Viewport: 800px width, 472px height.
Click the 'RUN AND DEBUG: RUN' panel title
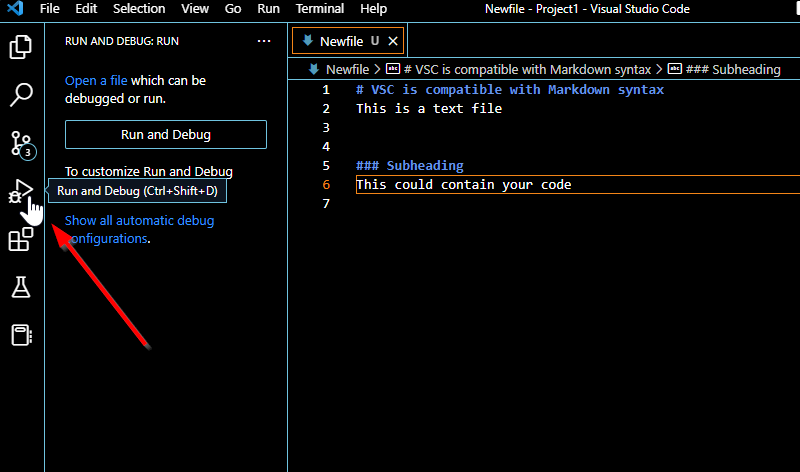click(122, 41)
